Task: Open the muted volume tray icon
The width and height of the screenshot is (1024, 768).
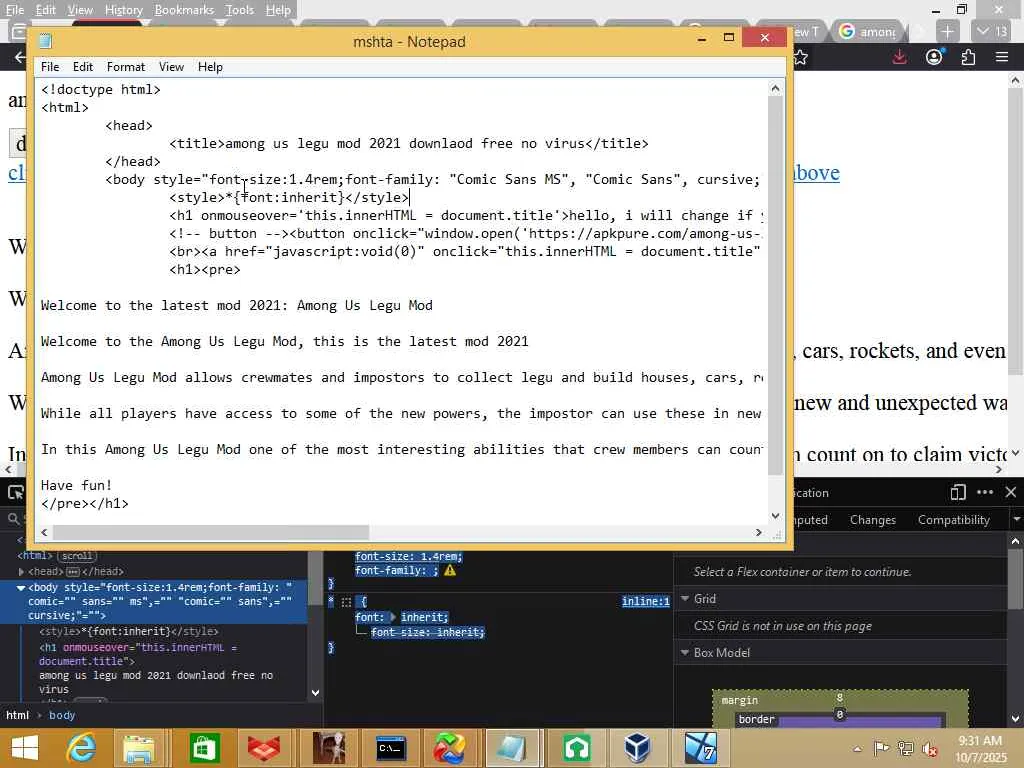Action: [929, 748]
